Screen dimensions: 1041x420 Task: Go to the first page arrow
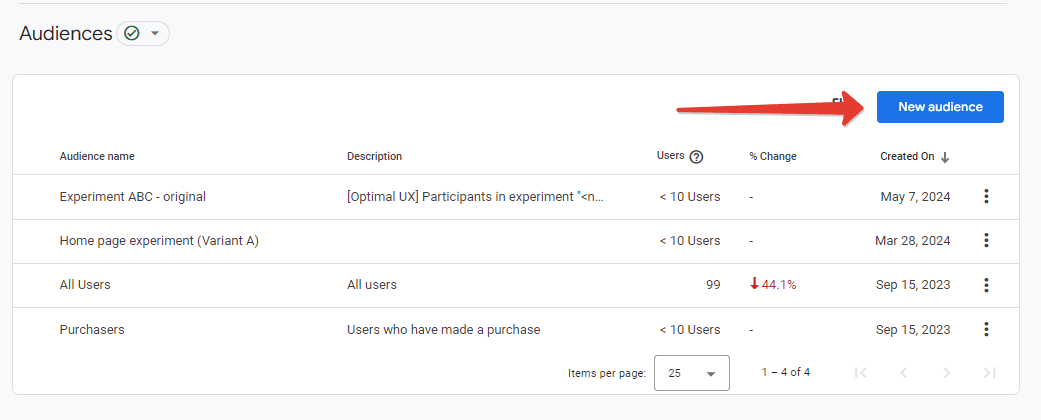coord(861,373)
